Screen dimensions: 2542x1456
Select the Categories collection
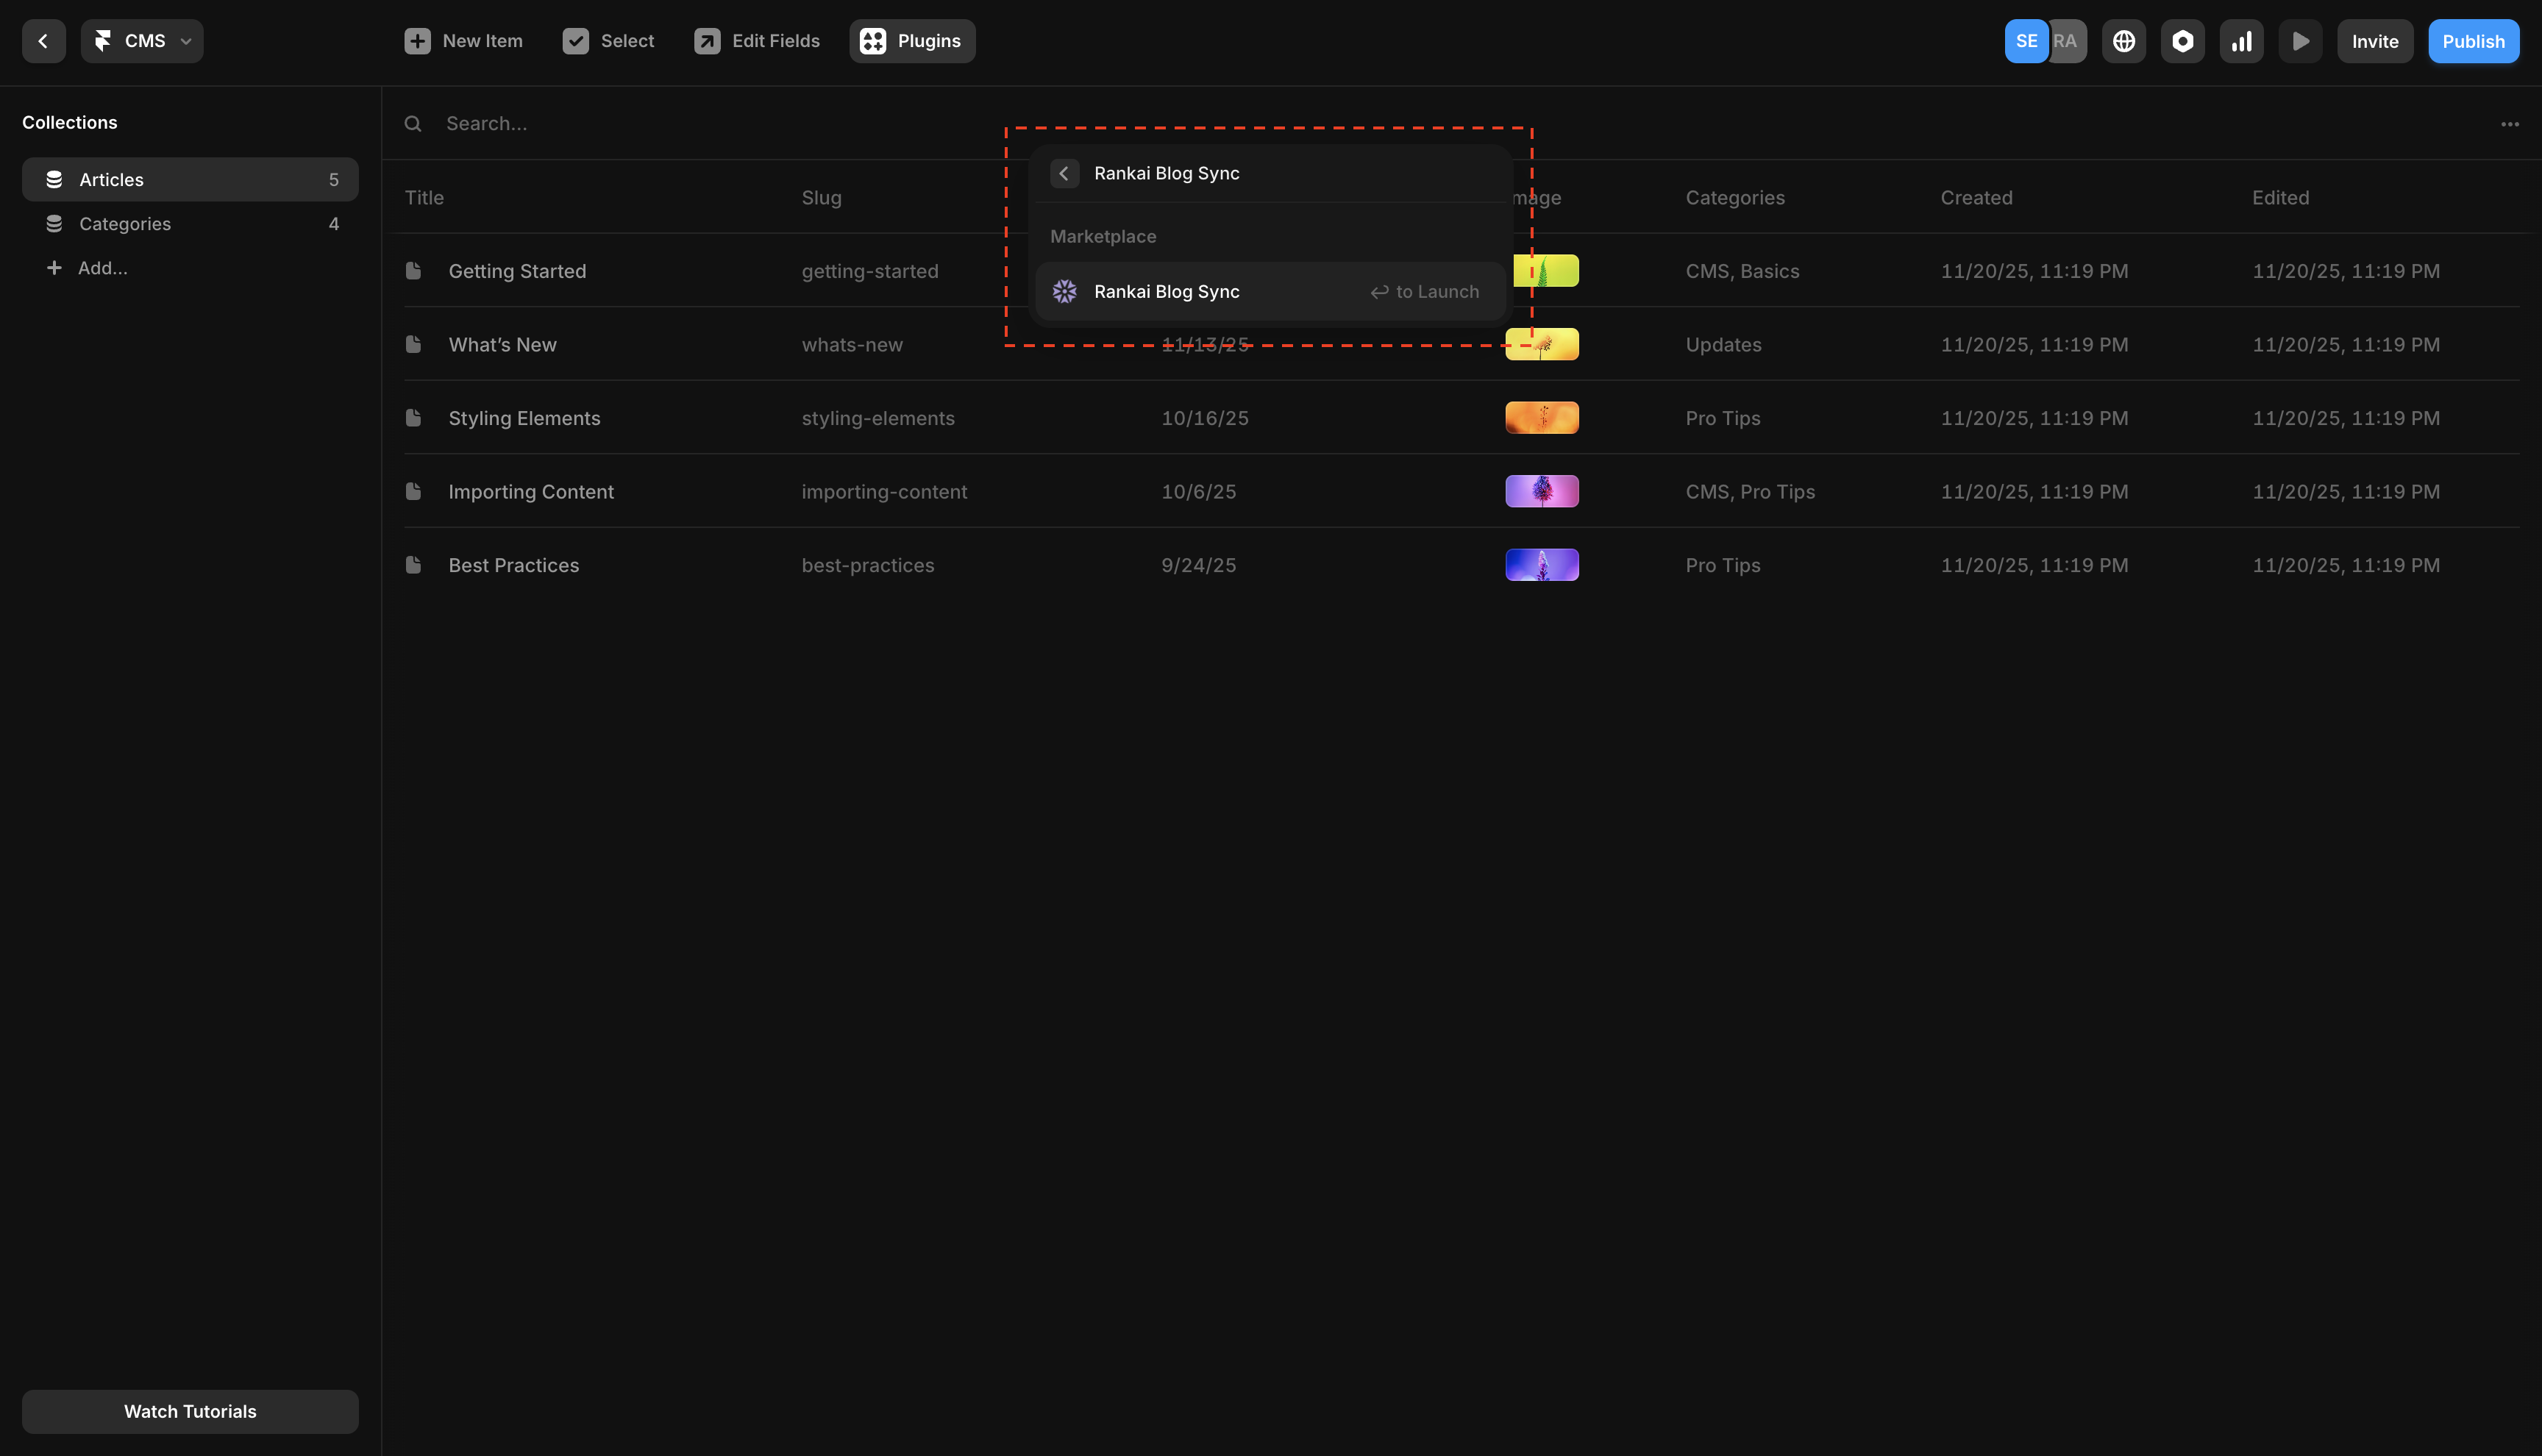124,223
